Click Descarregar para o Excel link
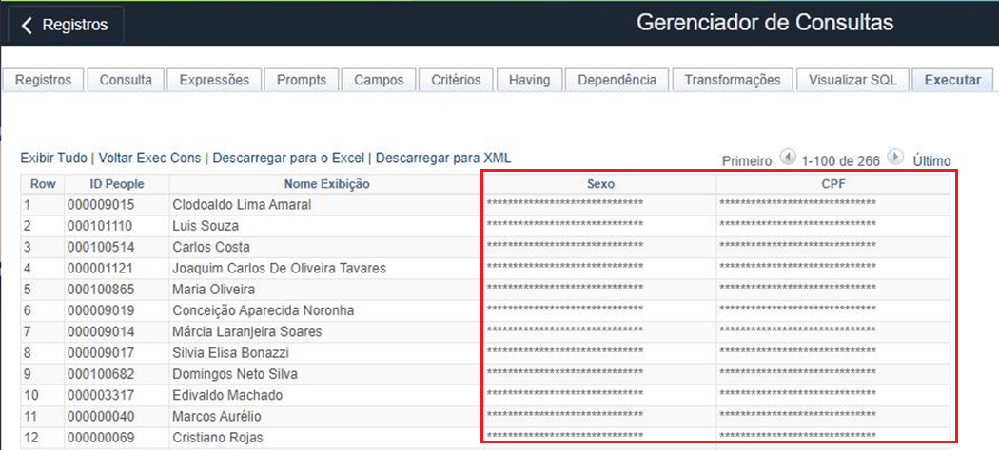999x450 pixels. (288, 158)
